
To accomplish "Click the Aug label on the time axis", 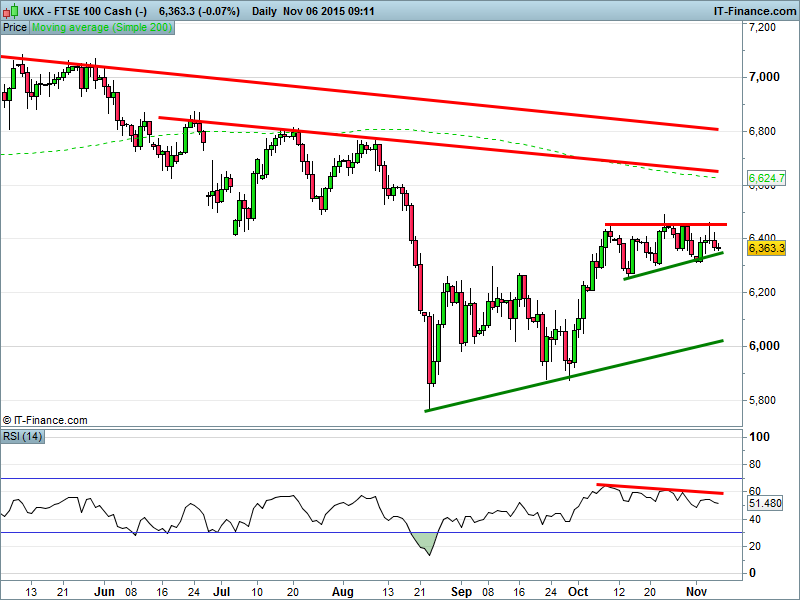I will click(345, 591).
